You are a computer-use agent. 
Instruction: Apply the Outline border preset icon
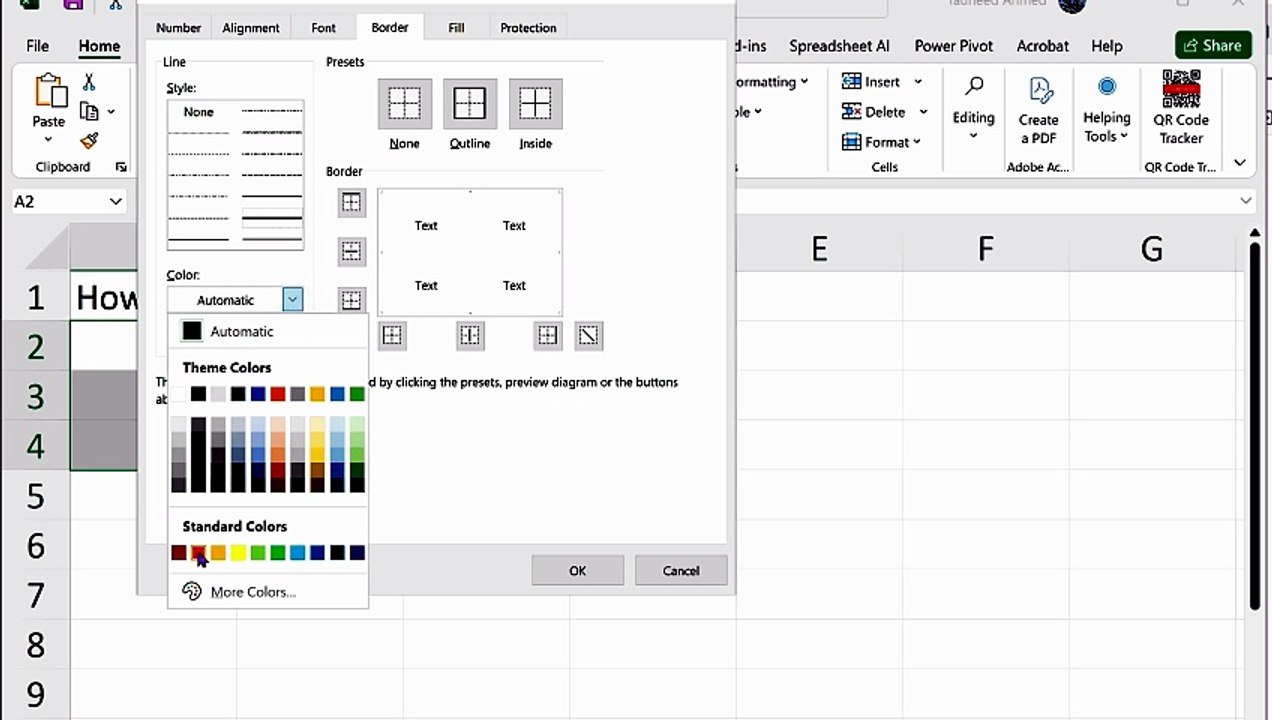click(x=470, y=103)
